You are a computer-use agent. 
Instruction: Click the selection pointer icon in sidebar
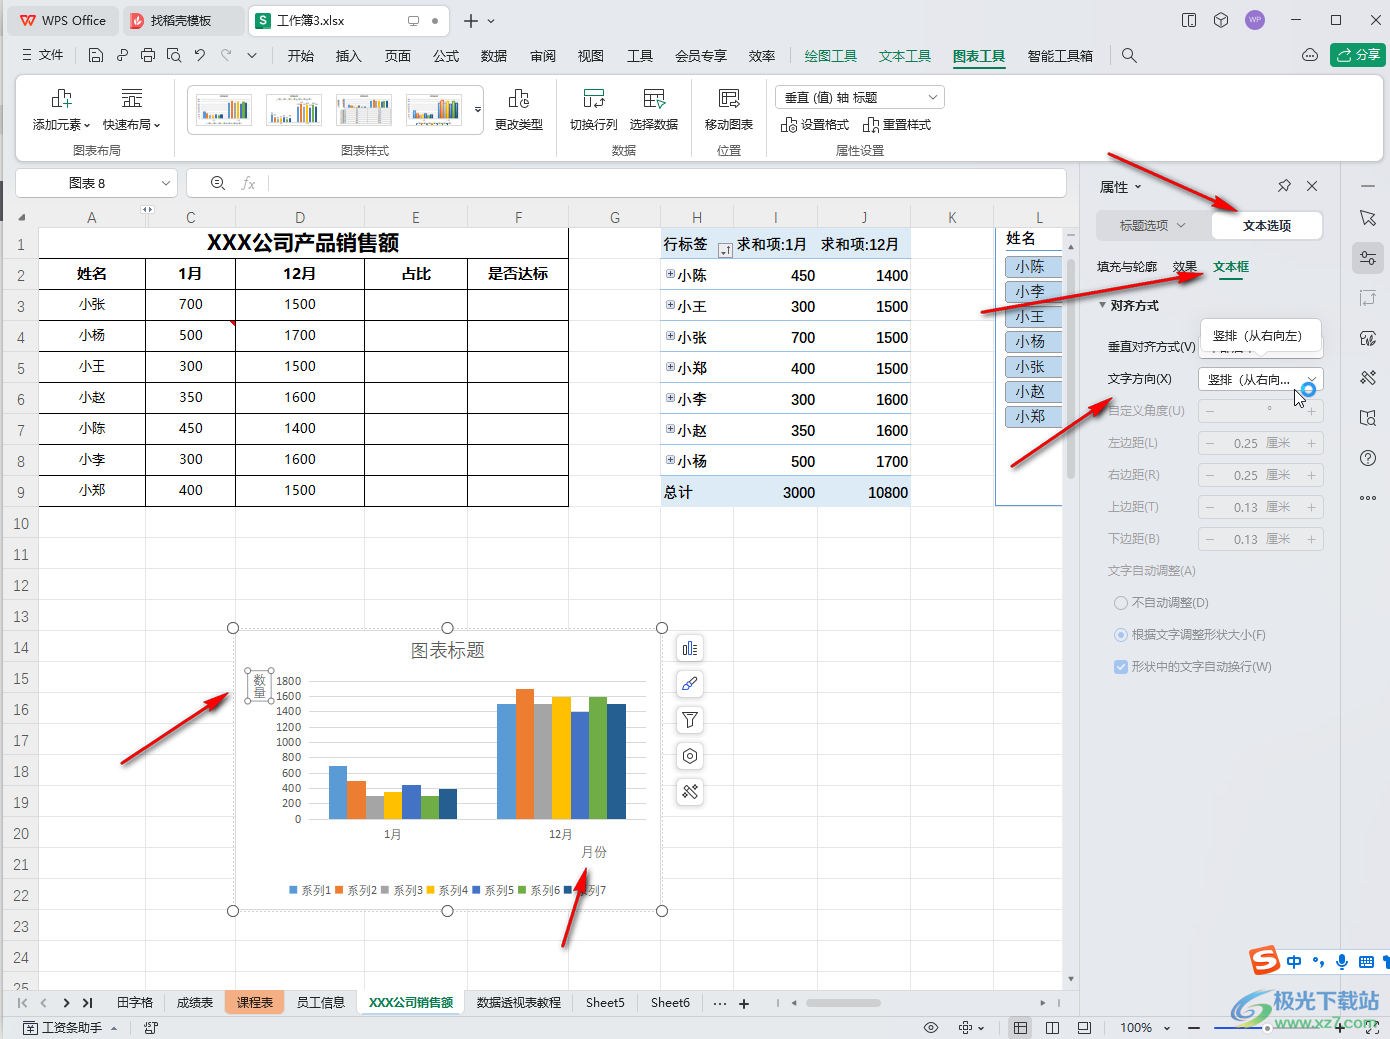1368,218
